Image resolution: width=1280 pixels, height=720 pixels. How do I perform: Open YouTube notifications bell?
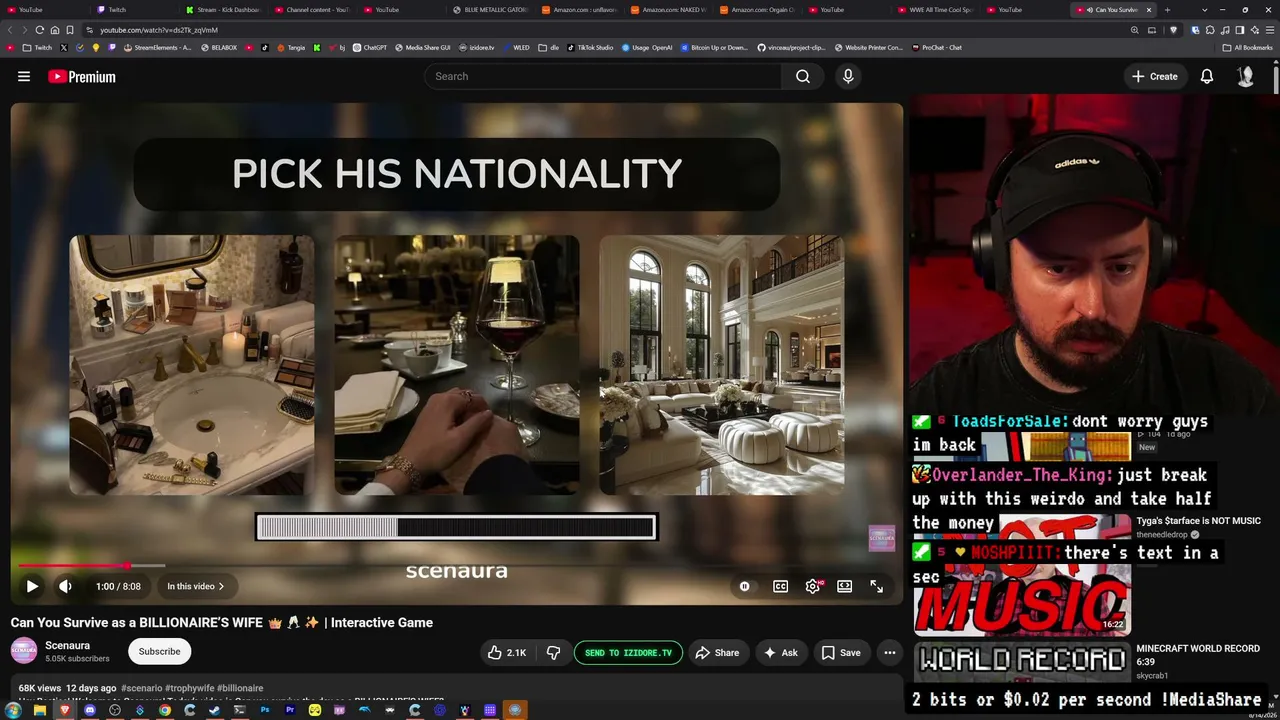pyautogui.click(x=1207, y=77)
